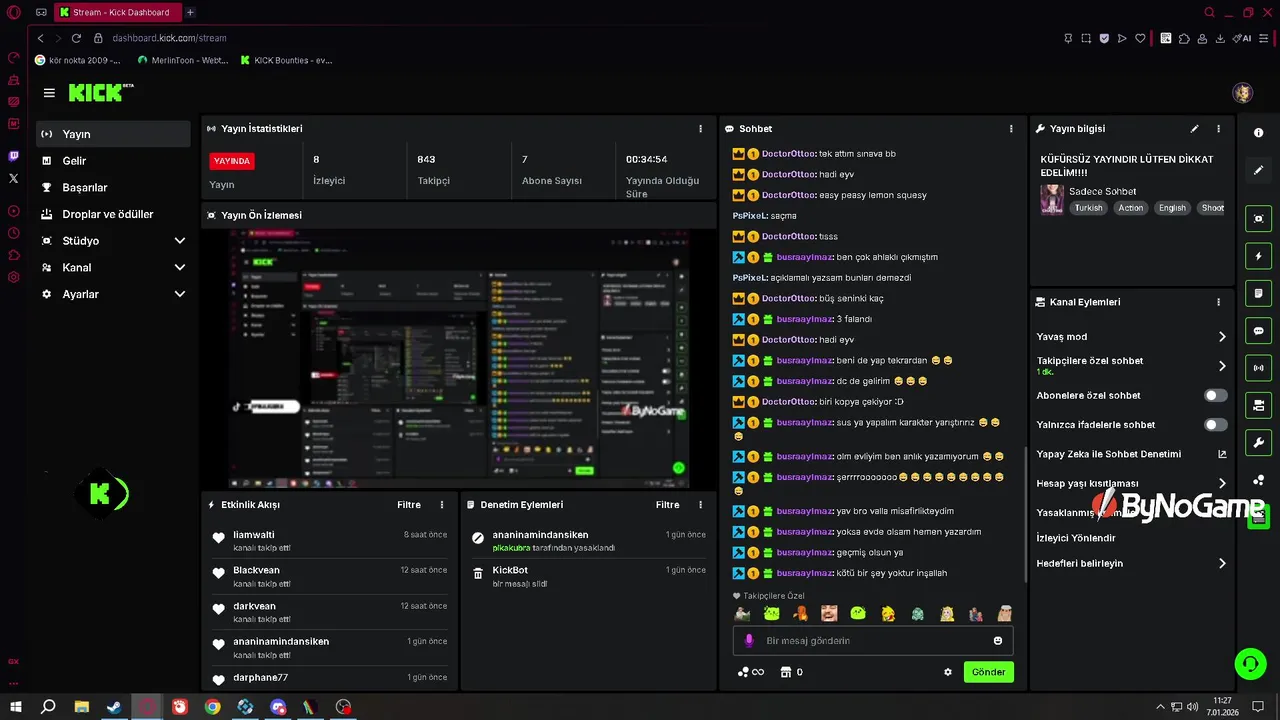
Task: Click the stream preview thumbnail
Action: coord(458,358)
